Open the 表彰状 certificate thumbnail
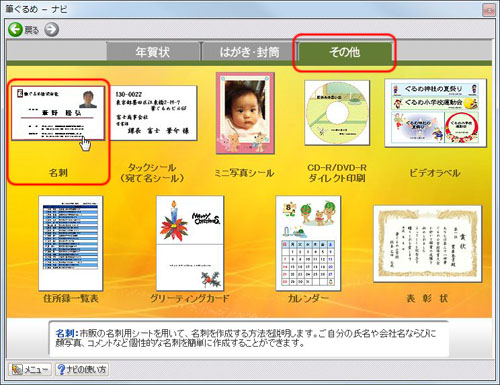This screenshot has height=385, width=500. point(428,244)
